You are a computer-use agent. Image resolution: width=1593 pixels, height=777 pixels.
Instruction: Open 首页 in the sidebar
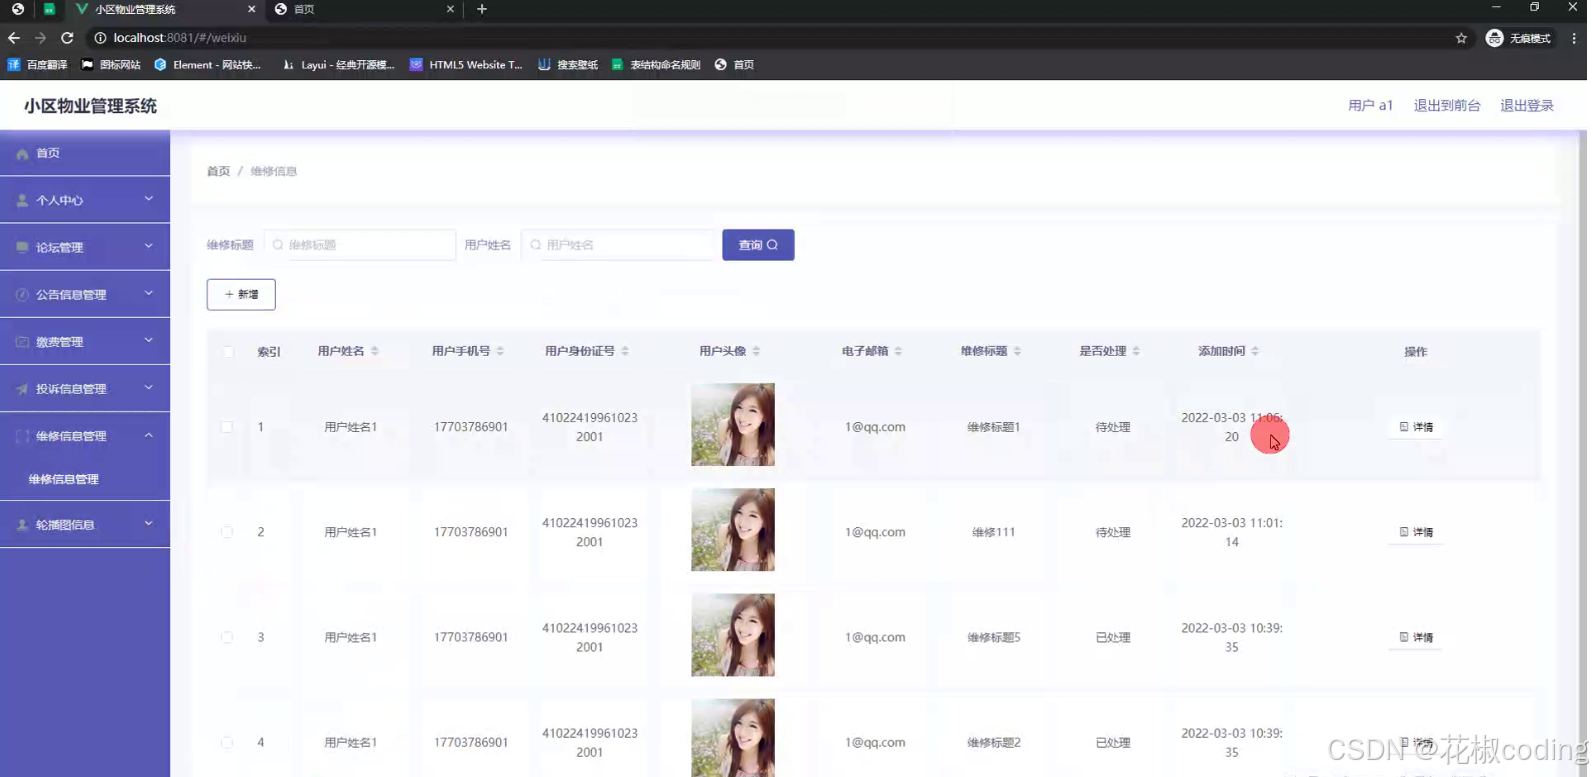pos(85,153)
